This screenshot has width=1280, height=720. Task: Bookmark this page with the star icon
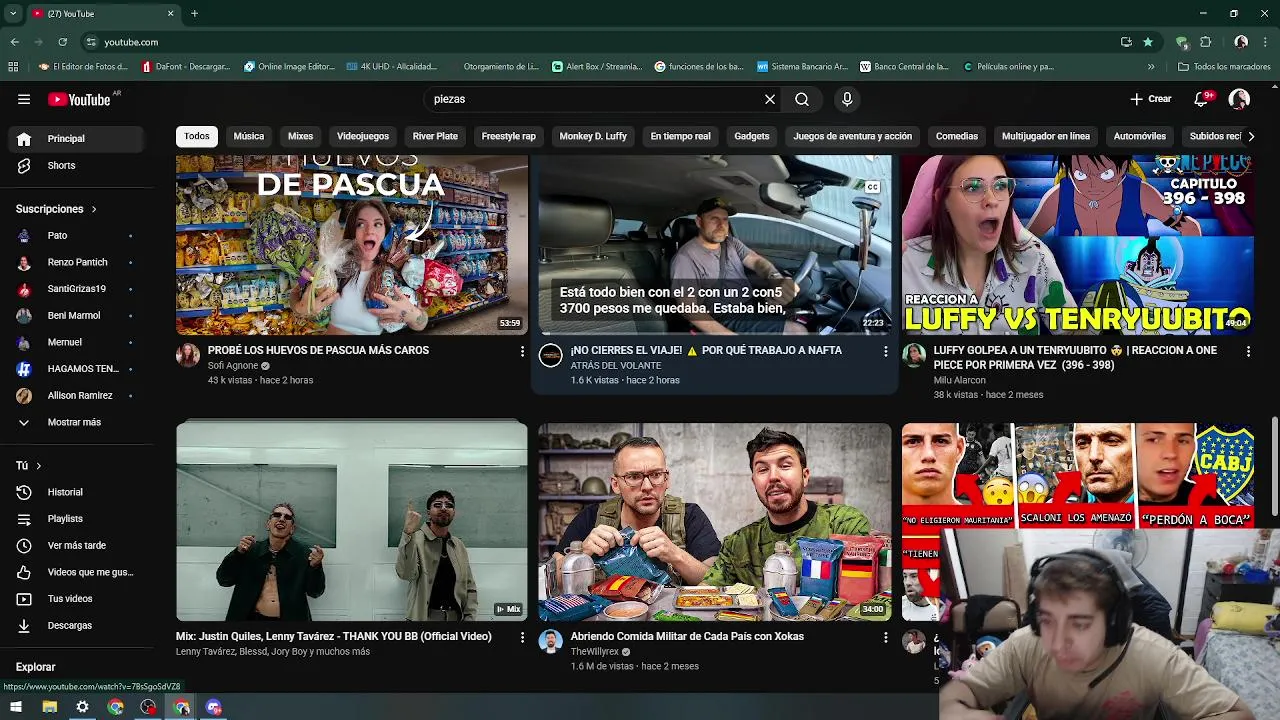pyautogui.click(x=1148, y=42)
